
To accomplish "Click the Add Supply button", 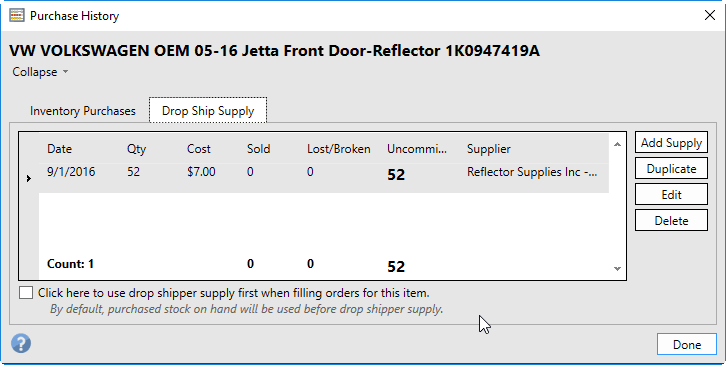I will click(x=671, y=143).
